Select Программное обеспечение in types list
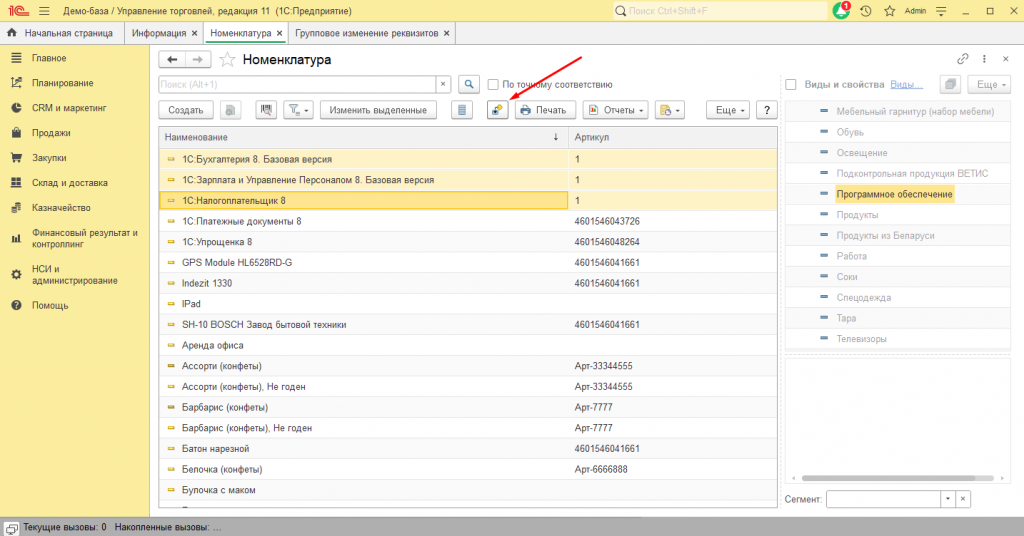This screenshot has width=1024, height=536. pyautogui.click(x=894, y=194)
